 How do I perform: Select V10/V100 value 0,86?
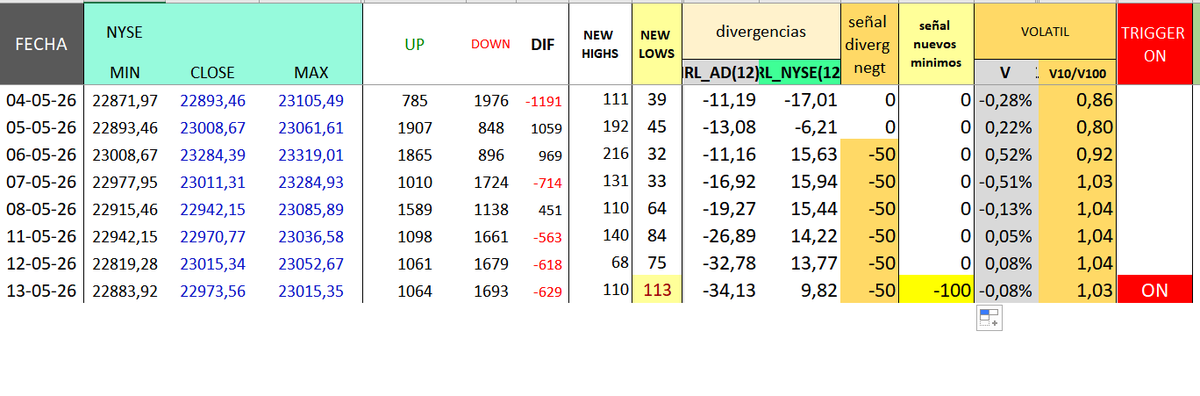click(1095, 100)
